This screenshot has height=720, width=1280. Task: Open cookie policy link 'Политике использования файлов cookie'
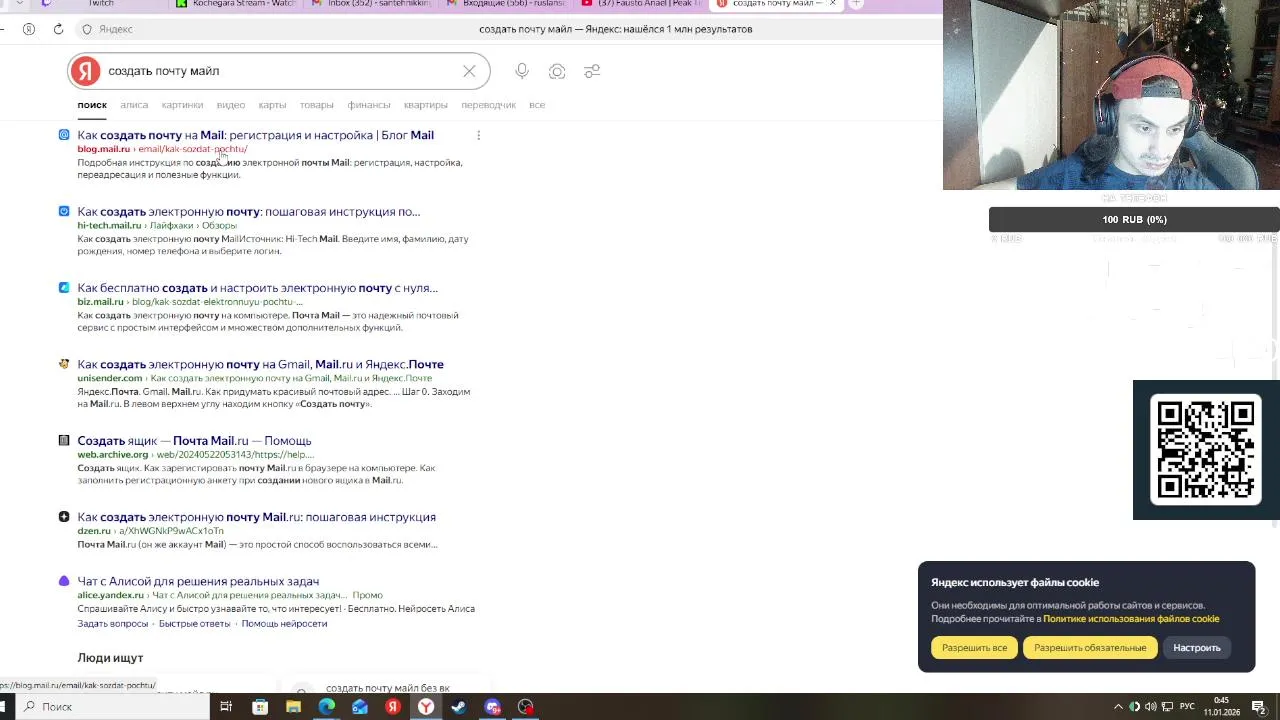pyautogui.click(x=1131, y=619)
